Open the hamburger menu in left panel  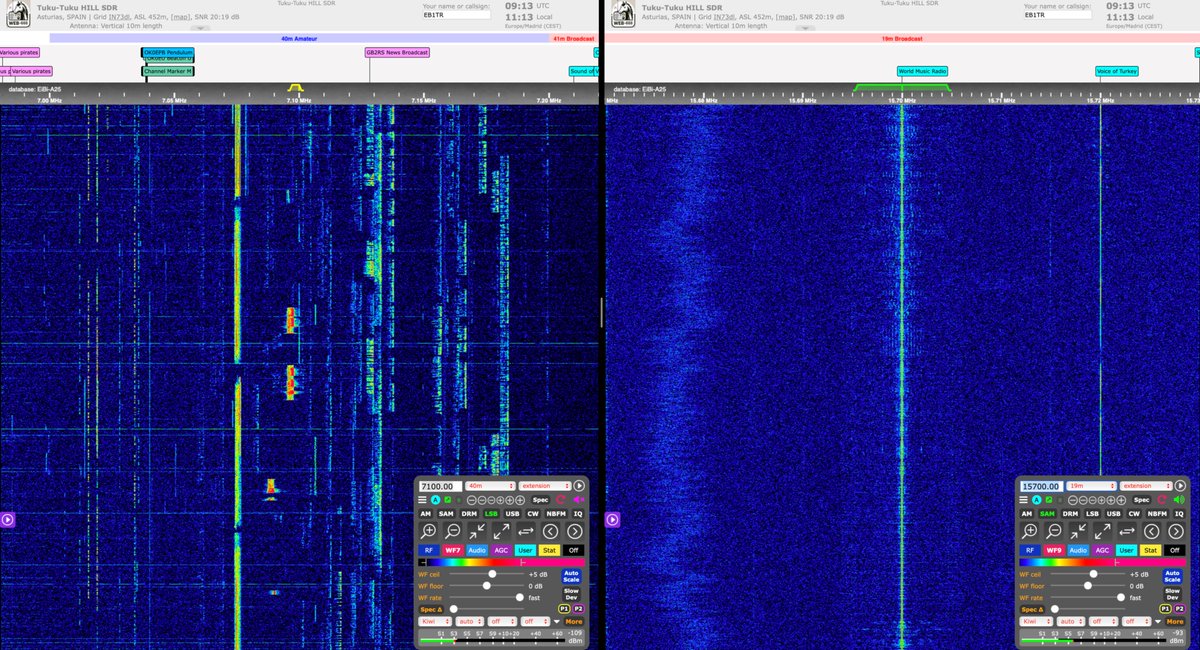click(x=422, y=500)
